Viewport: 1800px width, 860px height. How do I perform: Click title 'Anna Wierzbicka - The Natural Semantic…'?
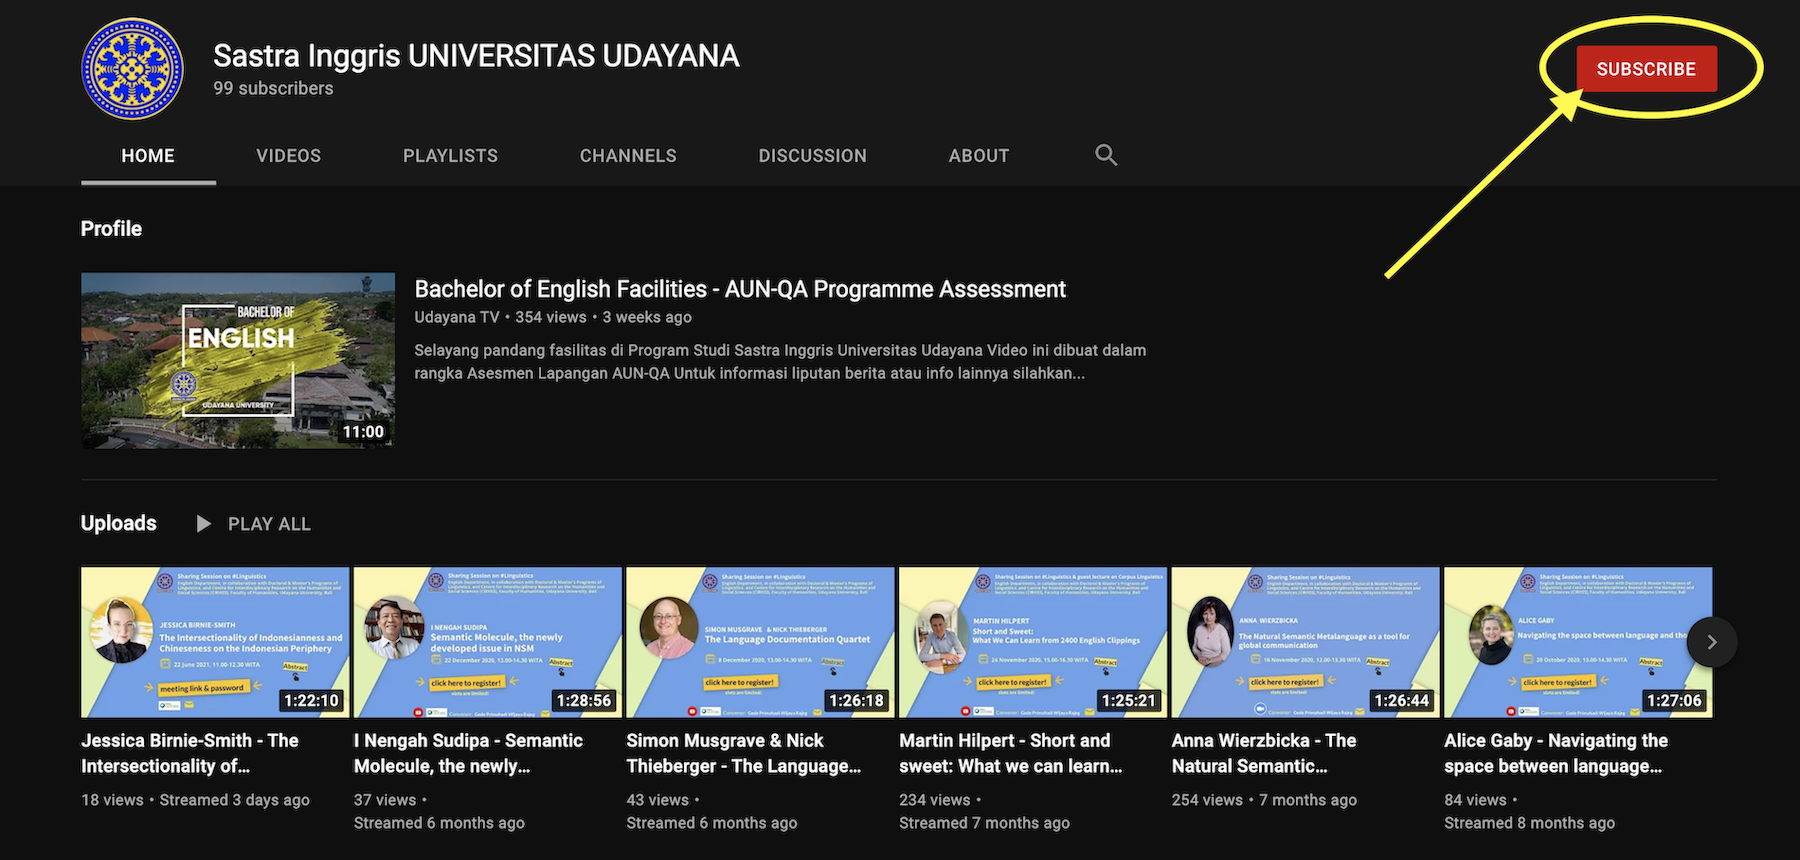pyautogui.click(x=1264, y=753)
